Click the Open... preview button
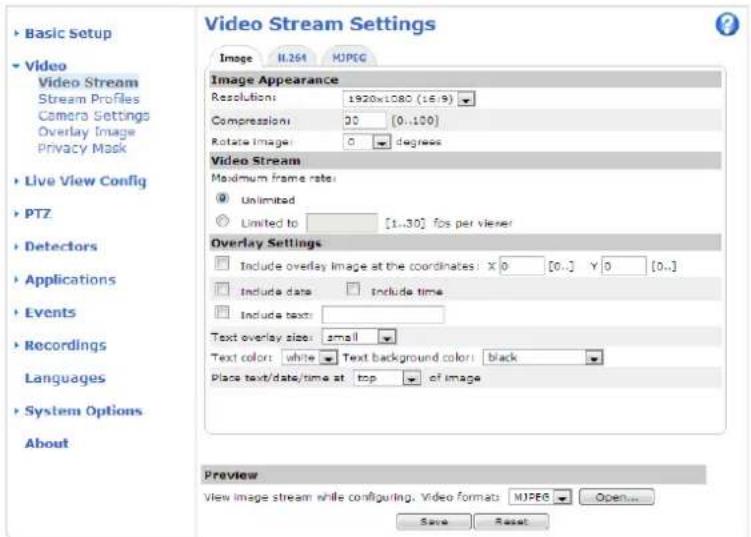751x537 pixels. [x=616, y=497]
